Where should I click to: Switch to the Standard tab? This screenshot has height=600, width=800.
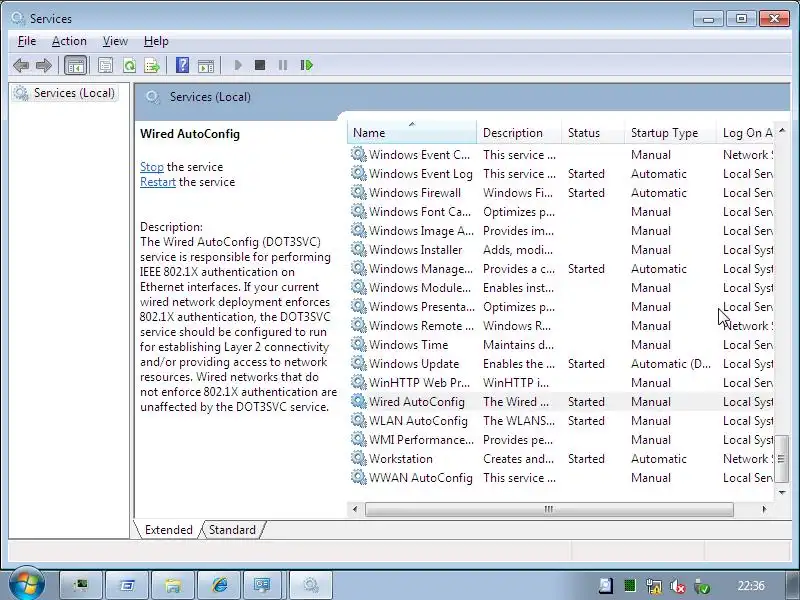coord(232,530)
